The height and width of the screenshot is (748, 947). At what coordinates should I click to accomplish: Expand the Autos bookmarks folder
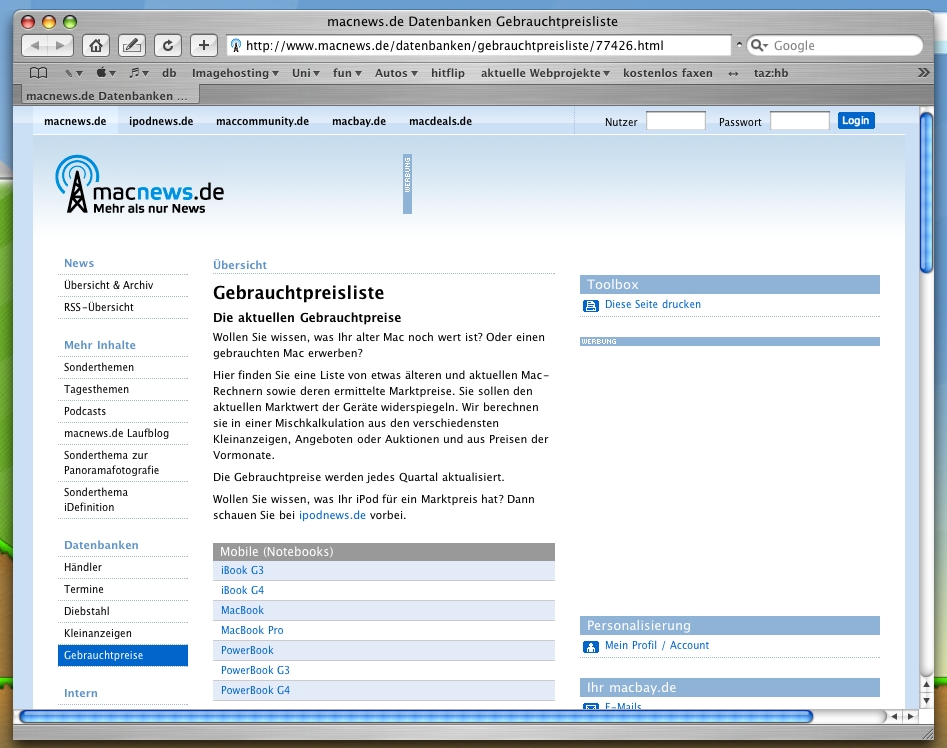[x=396, y=73]
